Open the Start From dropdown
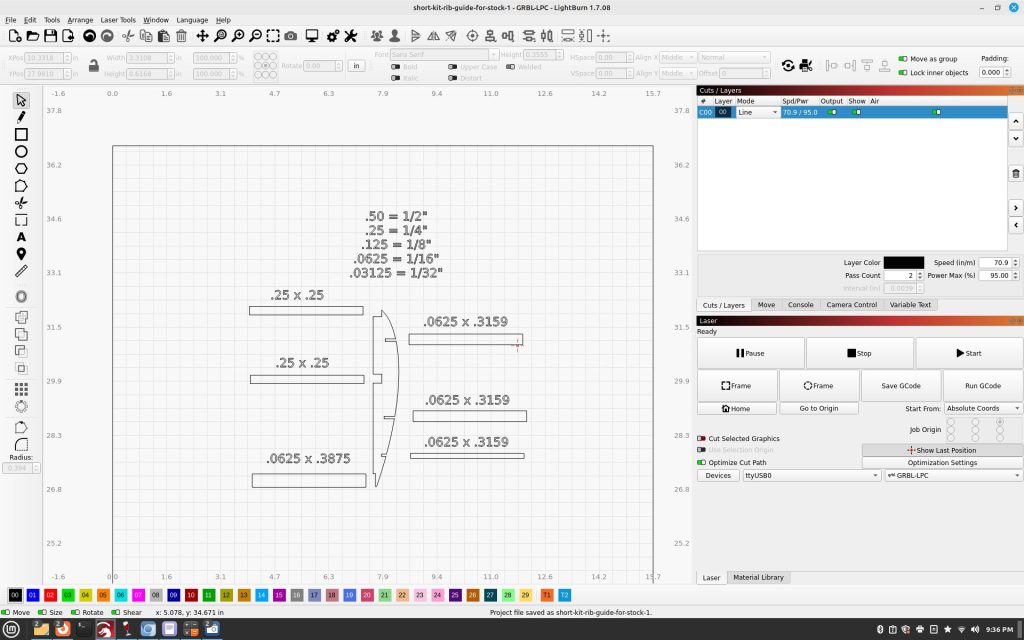 coord(983,408)
